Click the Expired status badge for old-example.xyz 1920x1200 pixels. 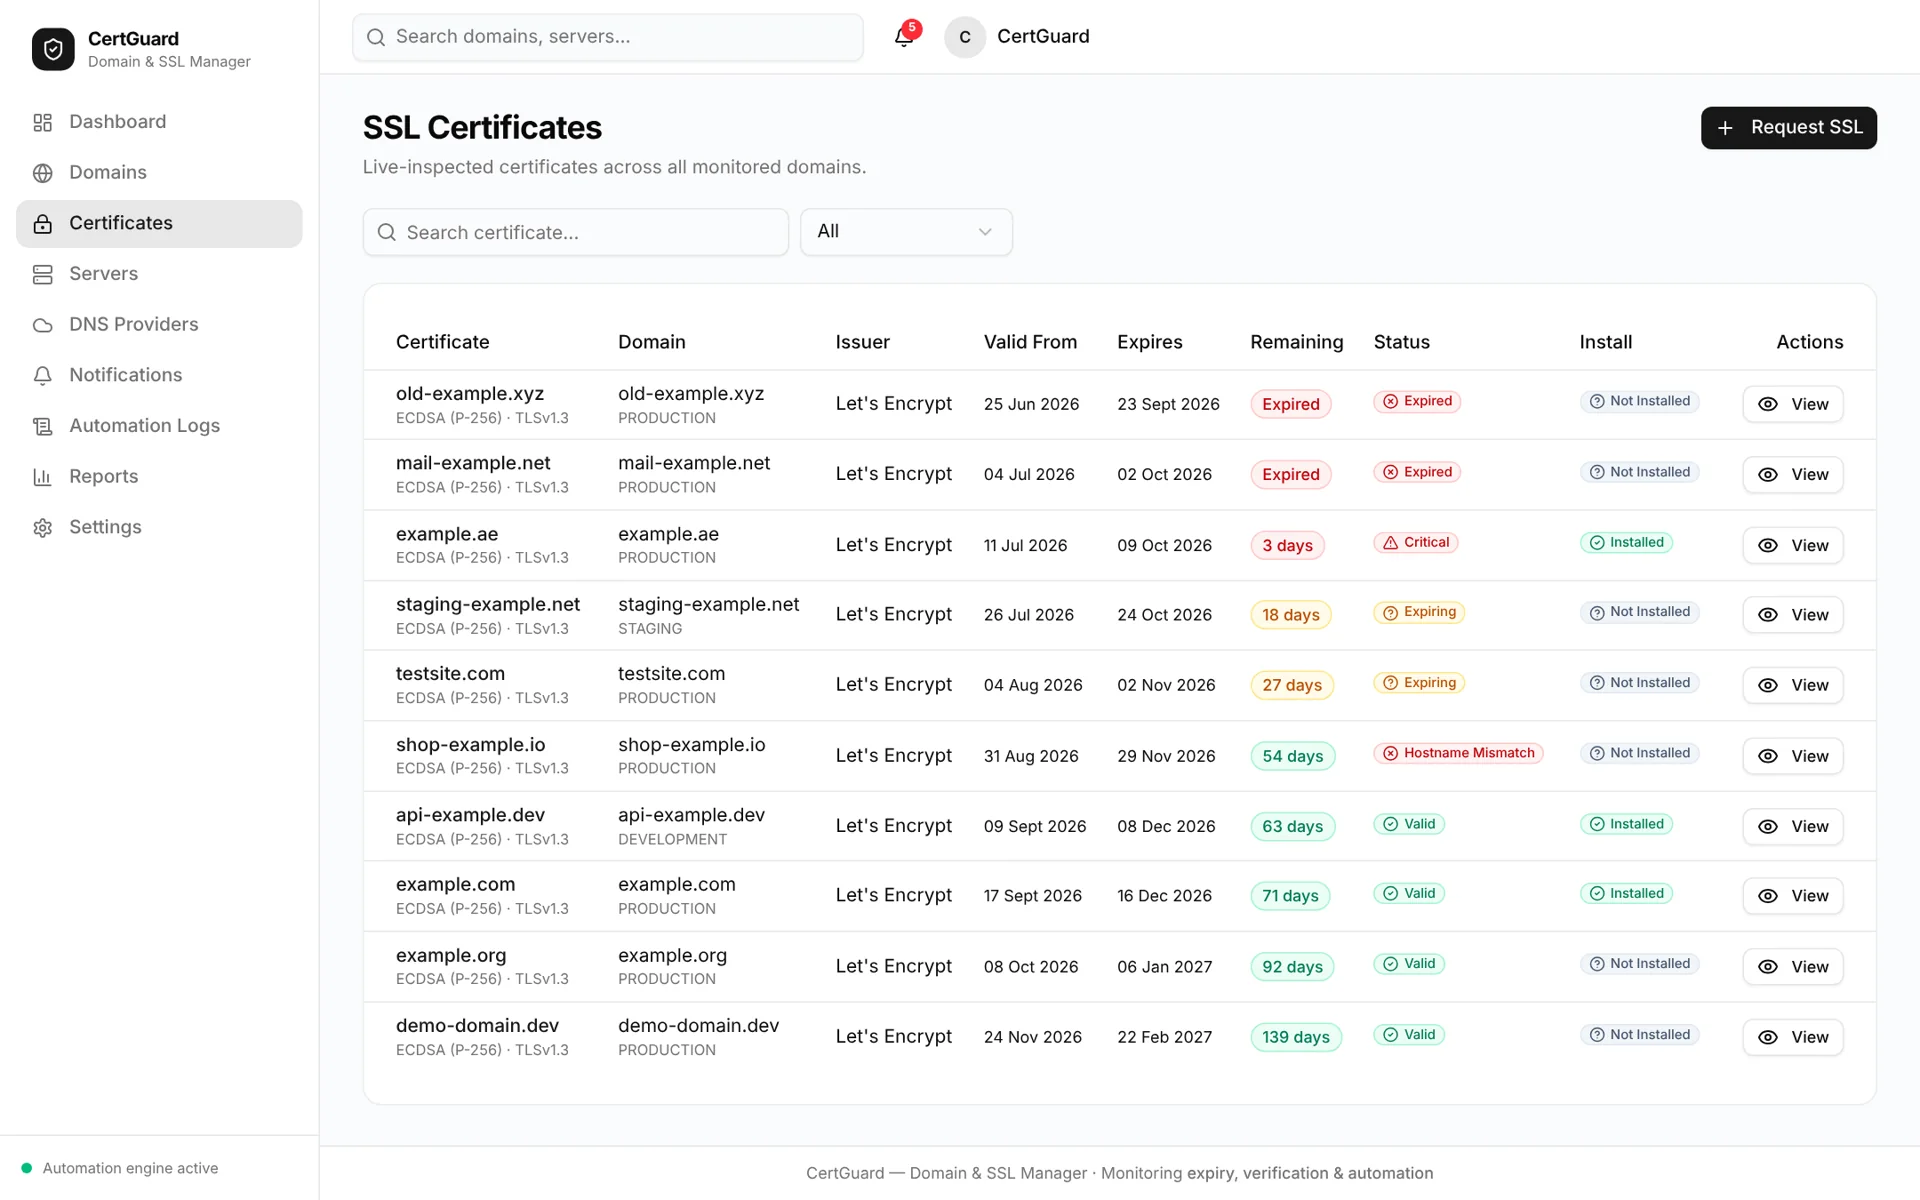point(1417,401)
